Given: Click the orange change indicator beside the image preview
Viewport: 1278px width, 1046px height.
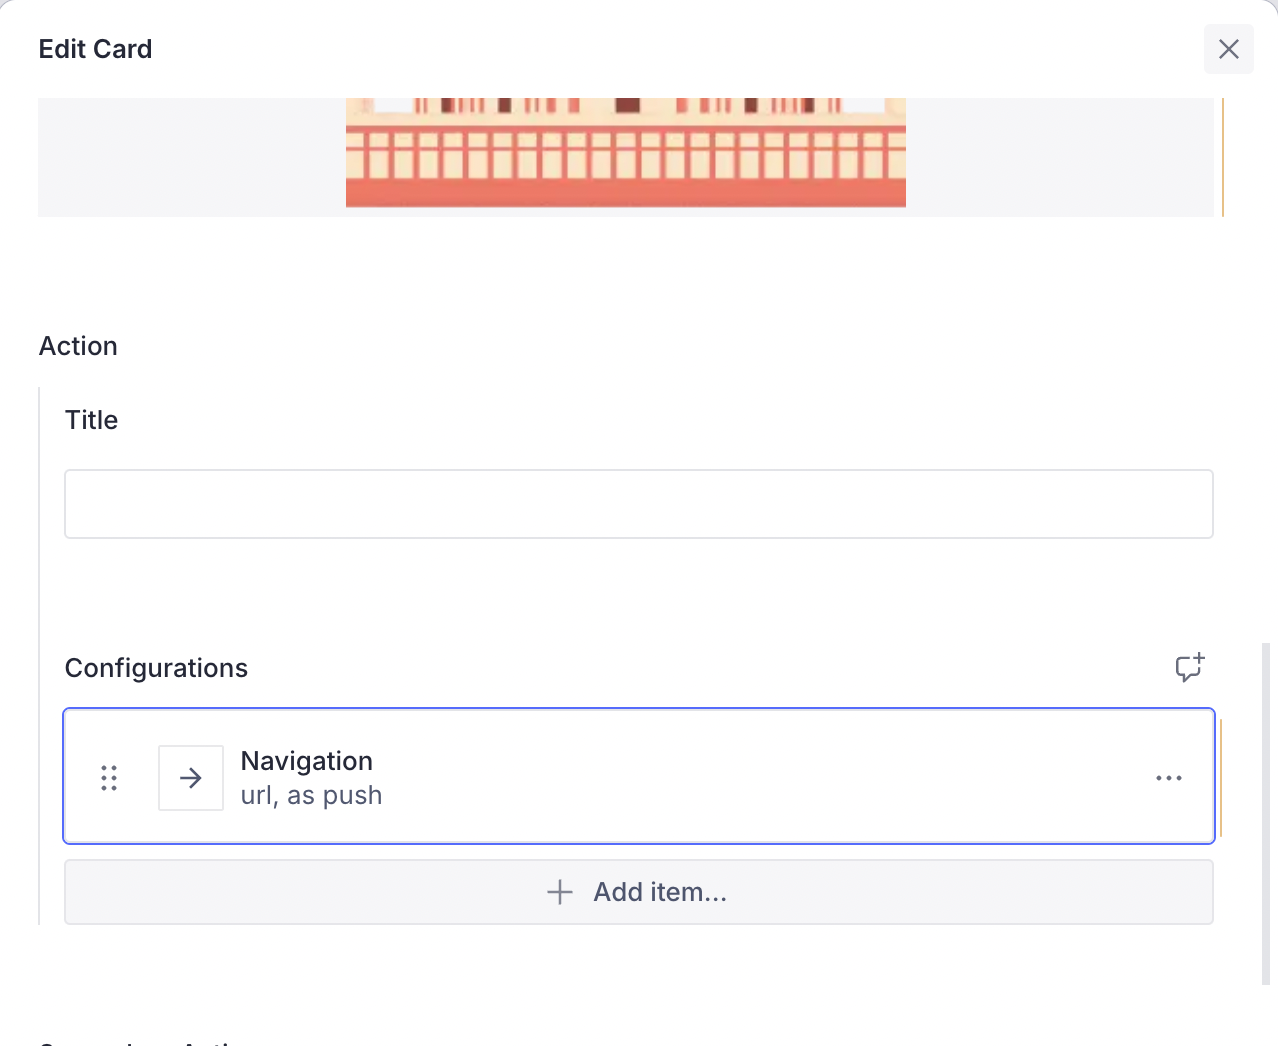Looking at the screenshot, I should pyautogui.click(x=1222, y=157).
